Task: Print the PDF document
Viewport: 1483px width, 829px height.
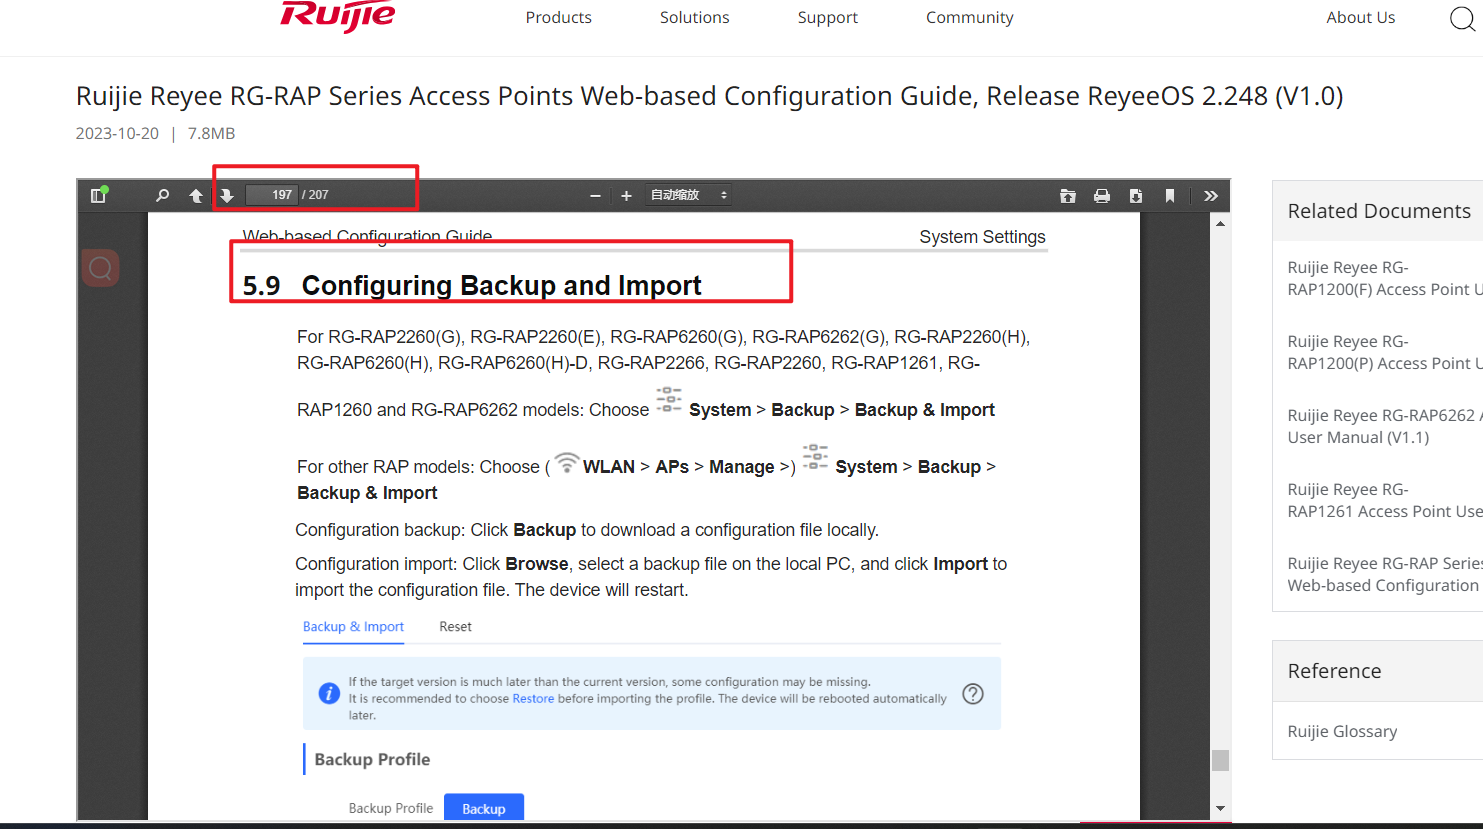Action: [x=1102, y=195]
